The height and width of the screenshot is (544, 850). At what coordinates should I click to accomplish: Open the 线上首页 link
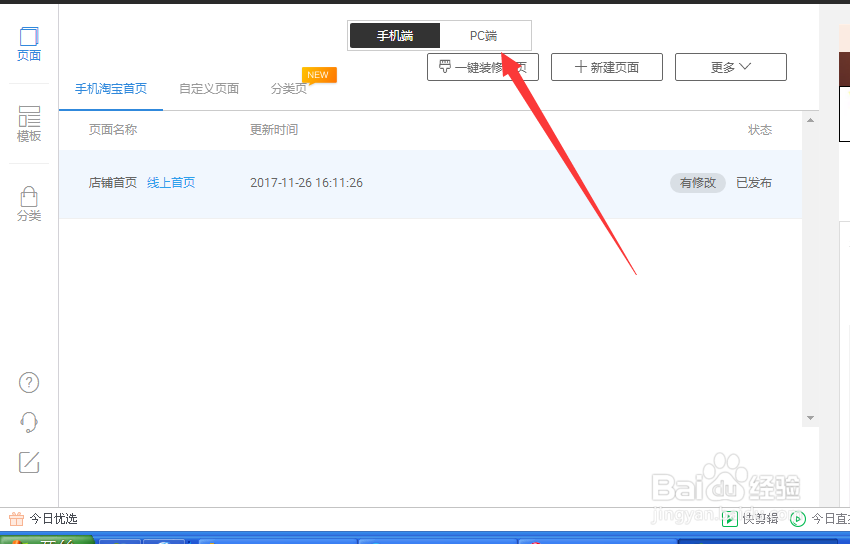171,183
